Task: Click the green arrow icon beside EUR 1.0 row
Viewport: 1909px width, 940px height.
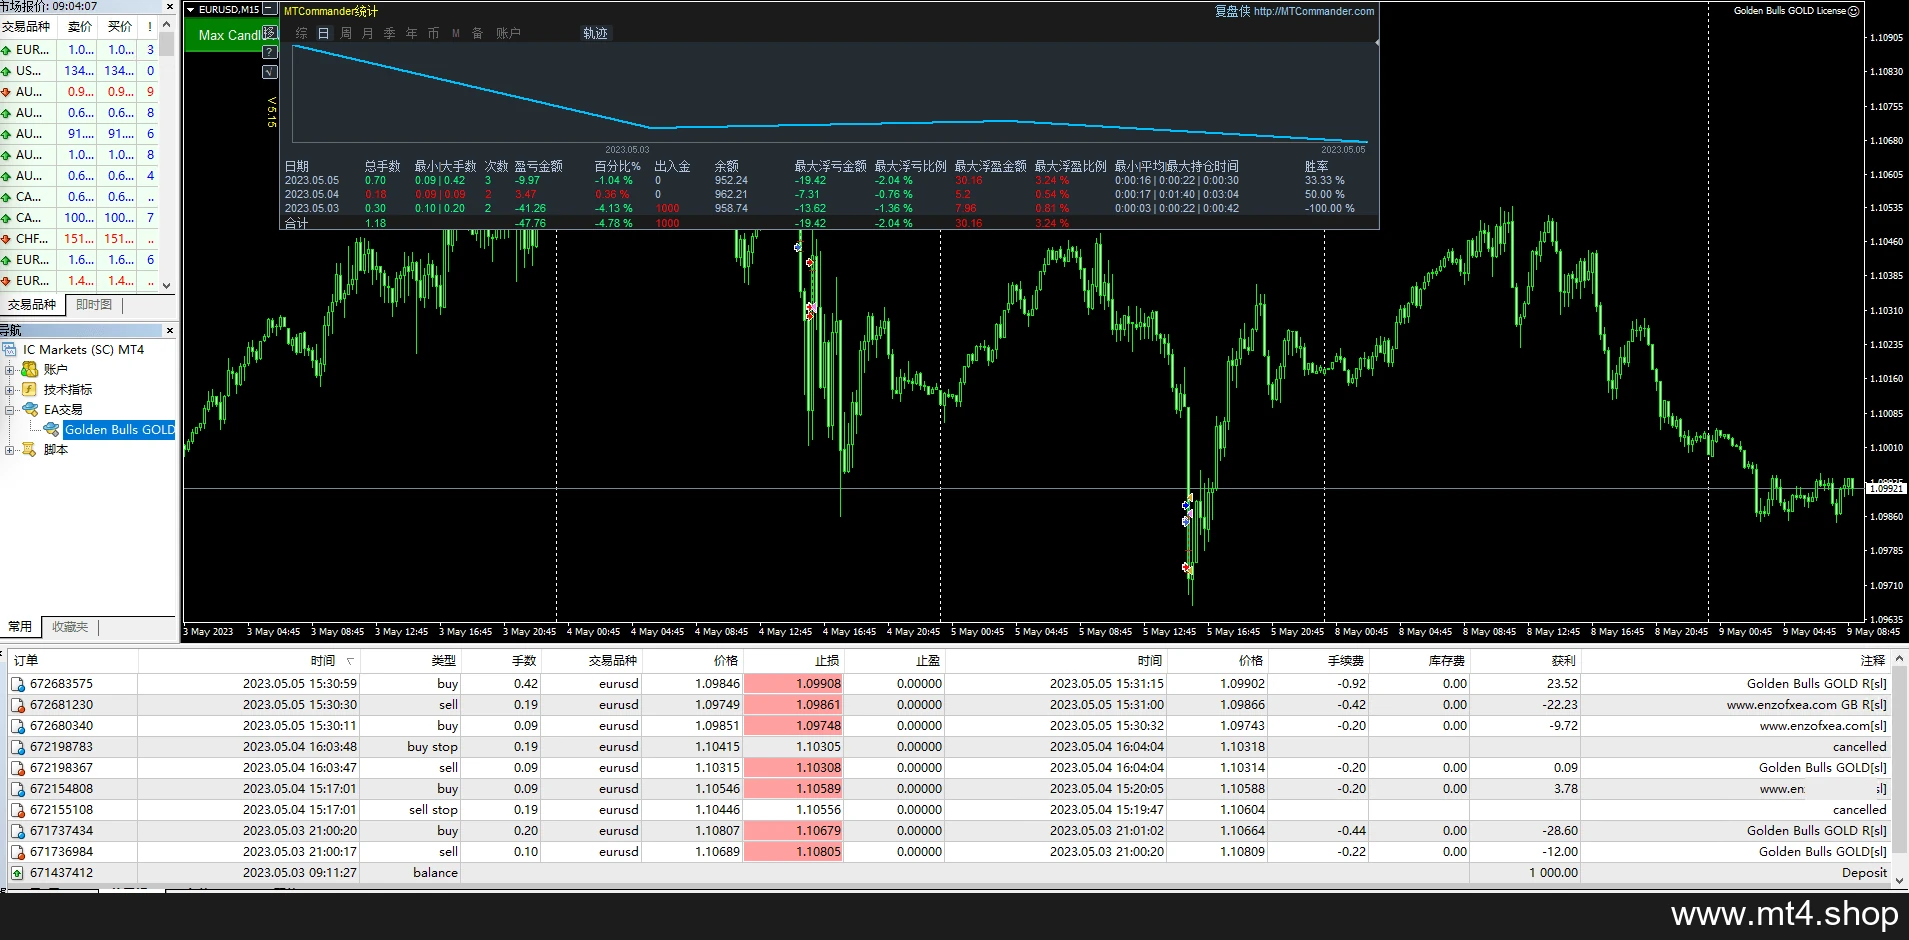Action: 6,50
